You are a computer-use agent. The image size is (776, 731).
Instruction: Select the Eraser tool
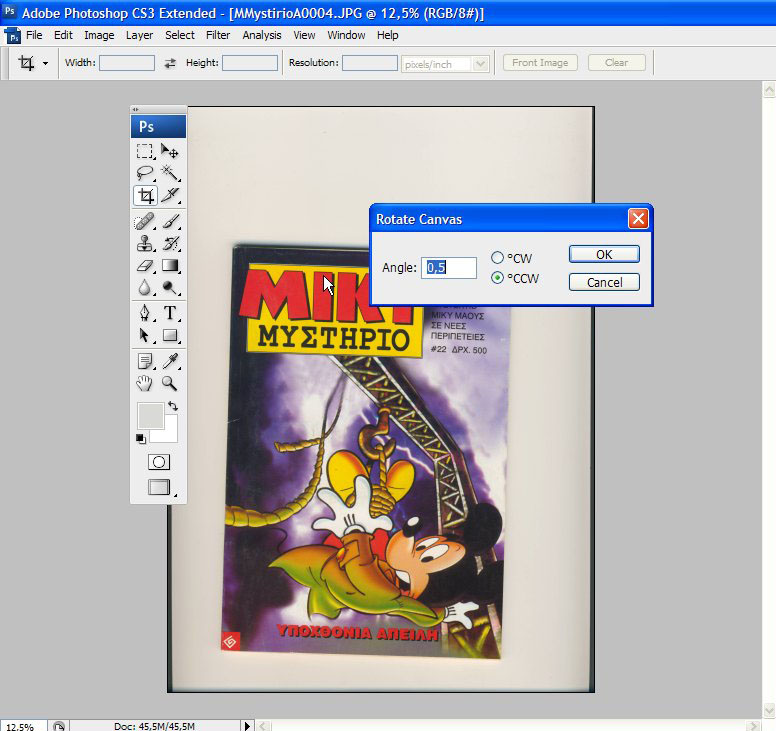click(x=145, y=266)
